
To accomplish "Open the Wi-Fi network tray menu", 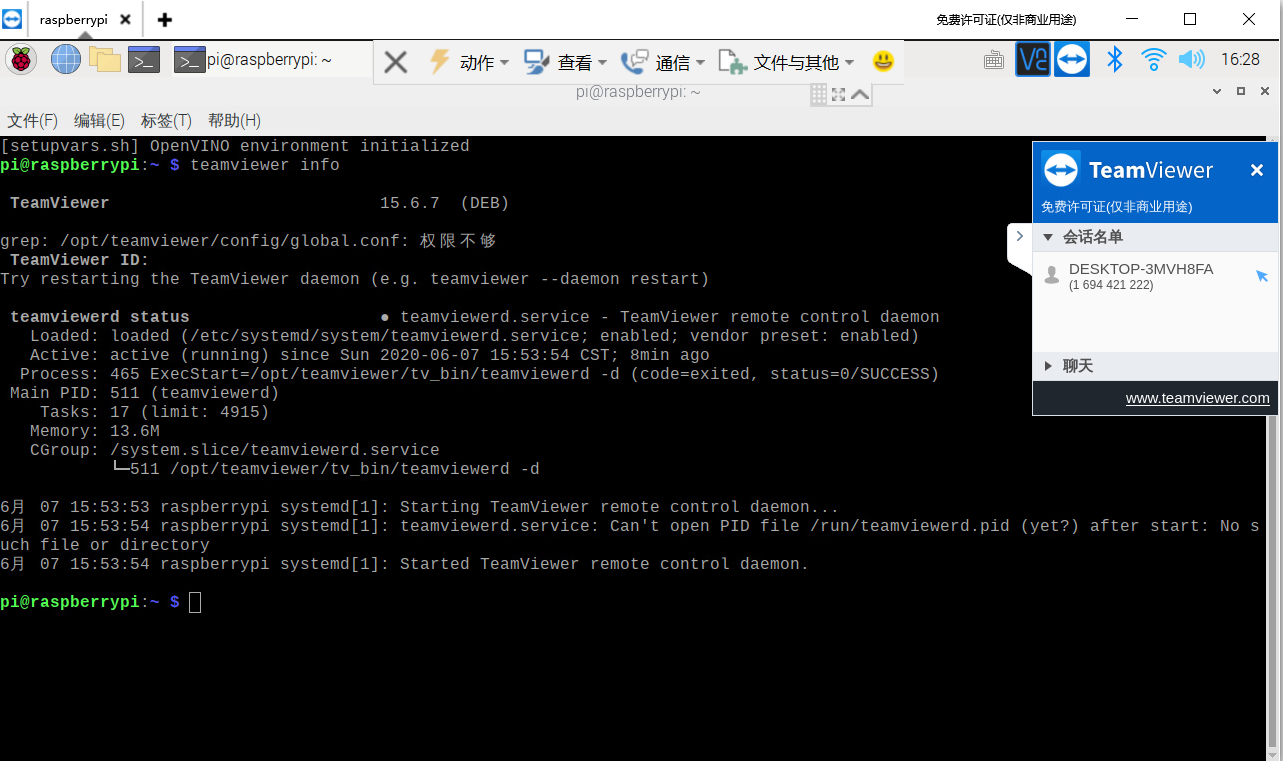I will click(1154, 60).
